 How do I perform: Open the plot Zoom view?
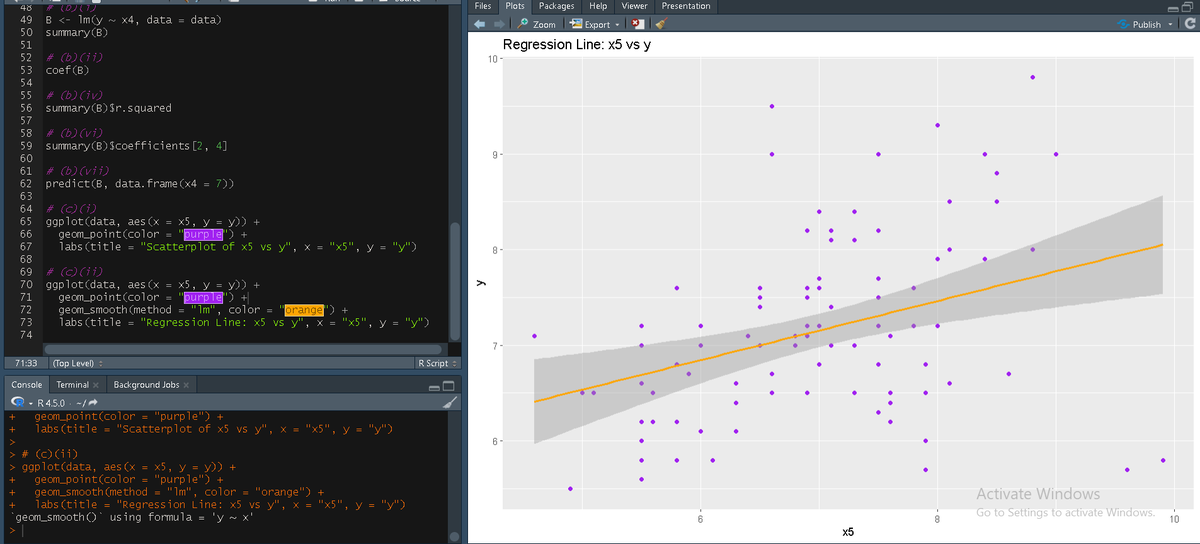537,24
